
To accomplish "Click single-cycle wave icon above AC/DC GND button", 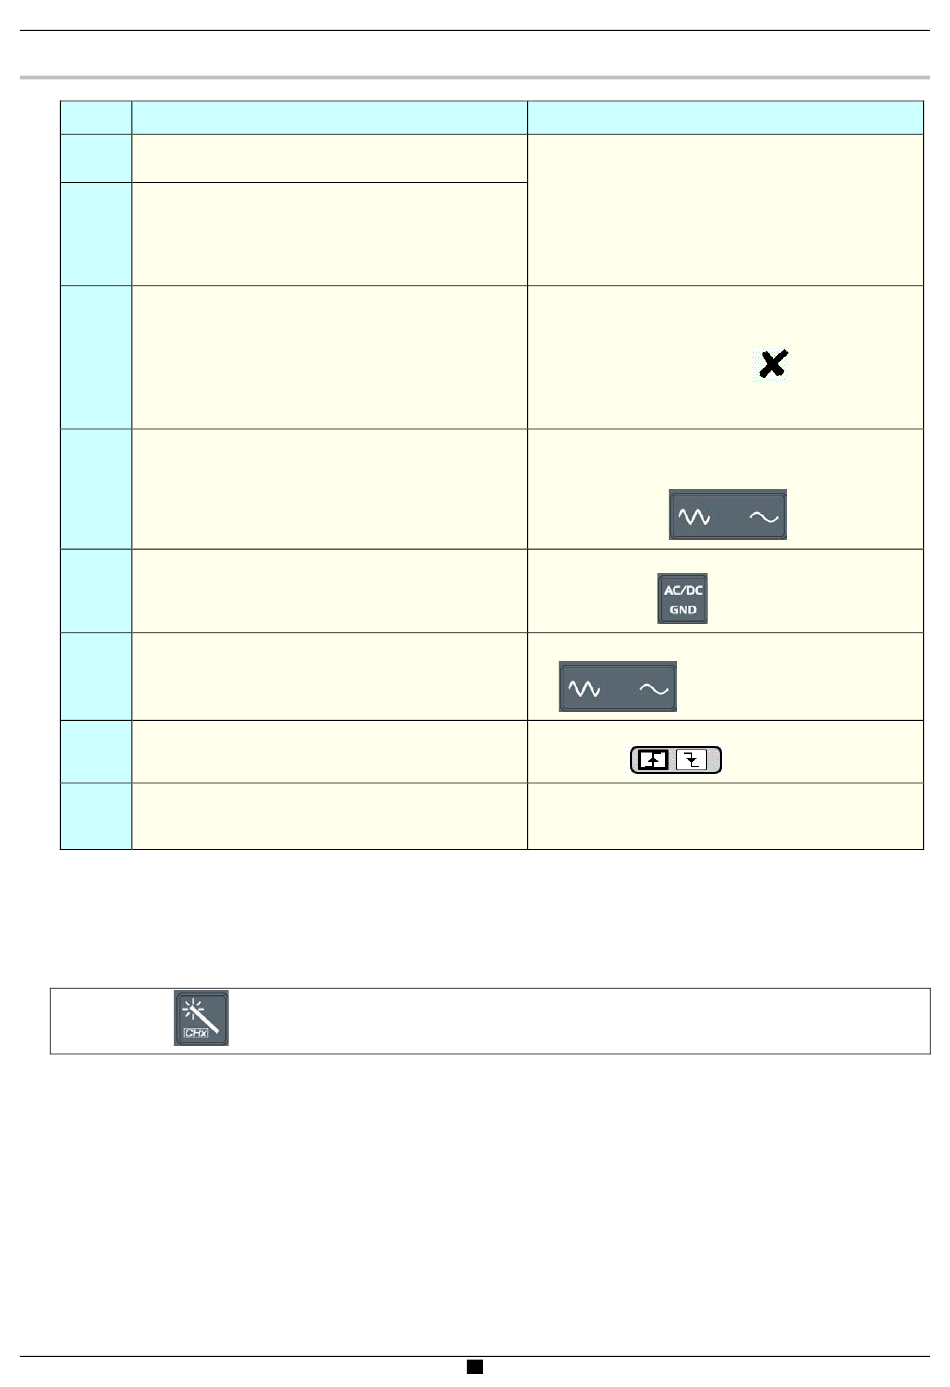I will click(x=763, y=516).
